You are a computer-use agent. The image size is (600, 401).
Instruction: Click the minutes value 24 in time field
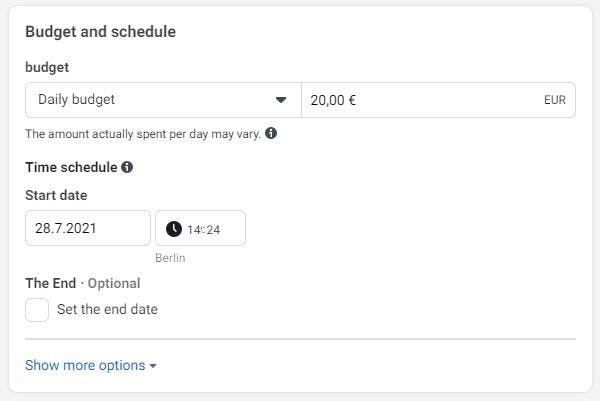pyautogui.click(x=212, y=229)
